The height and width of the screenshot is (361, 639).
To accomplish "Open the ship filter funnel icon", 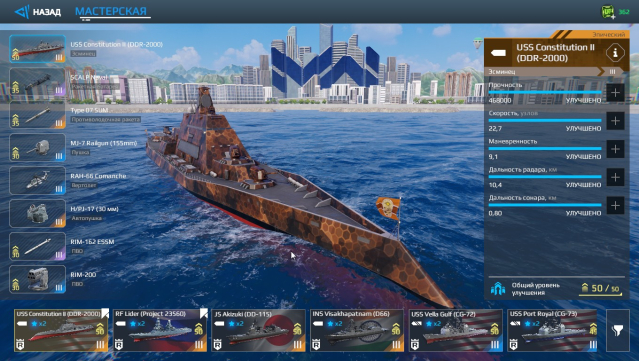I will pos(618,330).
